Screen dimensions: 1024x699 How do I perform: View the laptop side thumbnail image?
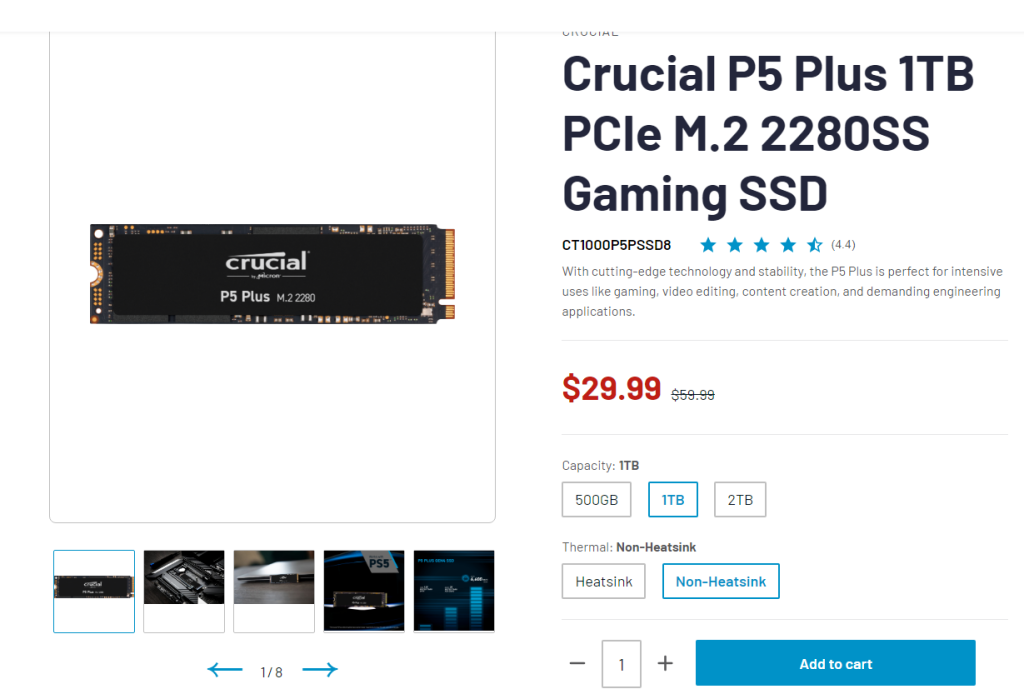(274, 591)
